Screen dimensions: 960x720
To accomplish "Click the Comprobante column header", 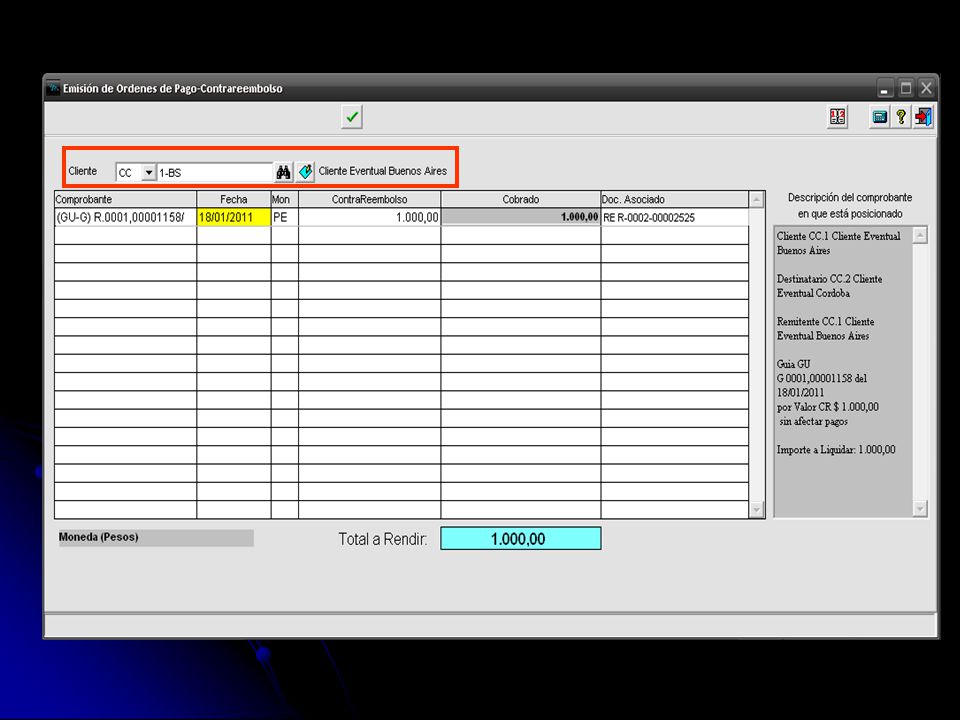I will point(126,200).
